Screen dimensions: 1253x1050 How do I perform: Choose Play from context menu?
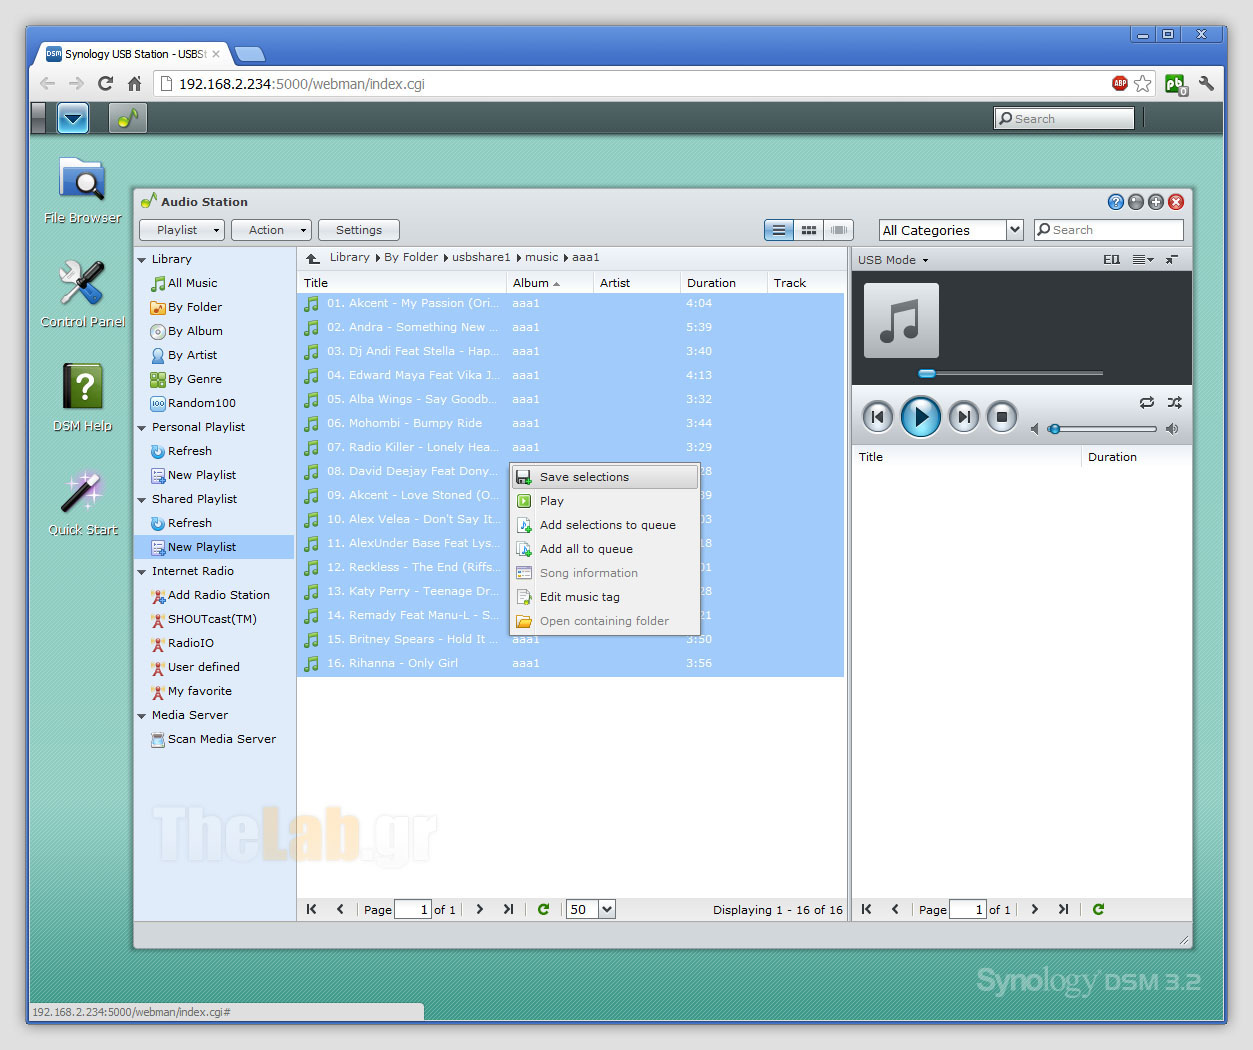604,501
